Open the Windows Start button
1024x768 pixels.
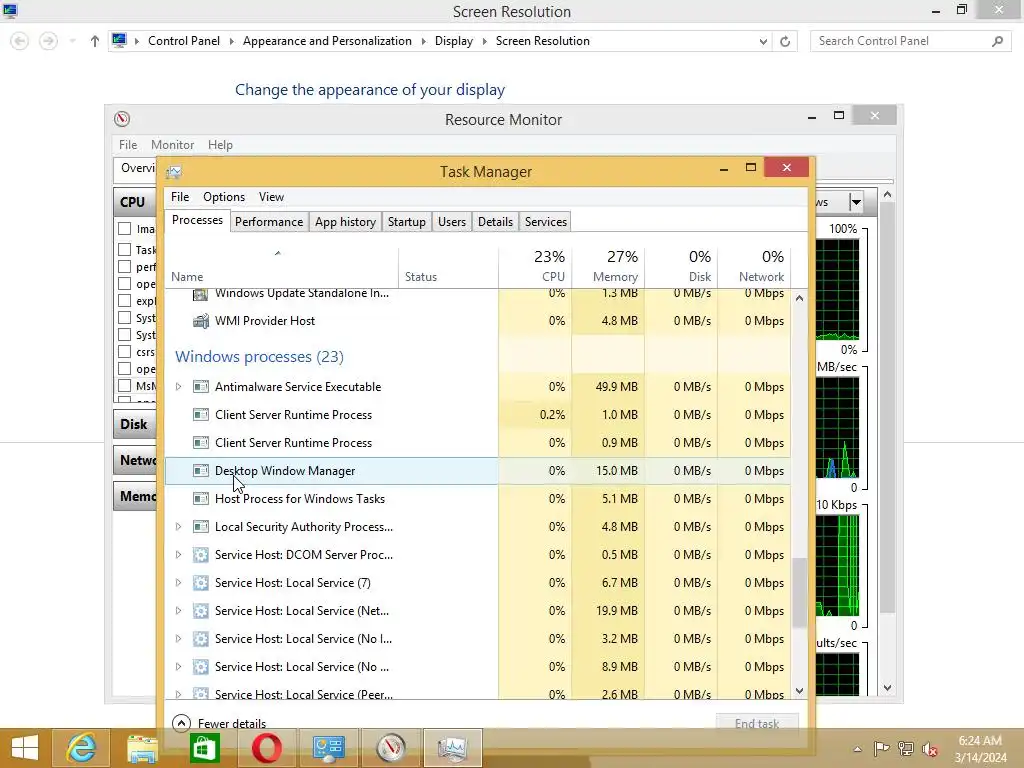click(x=25, y=748)
